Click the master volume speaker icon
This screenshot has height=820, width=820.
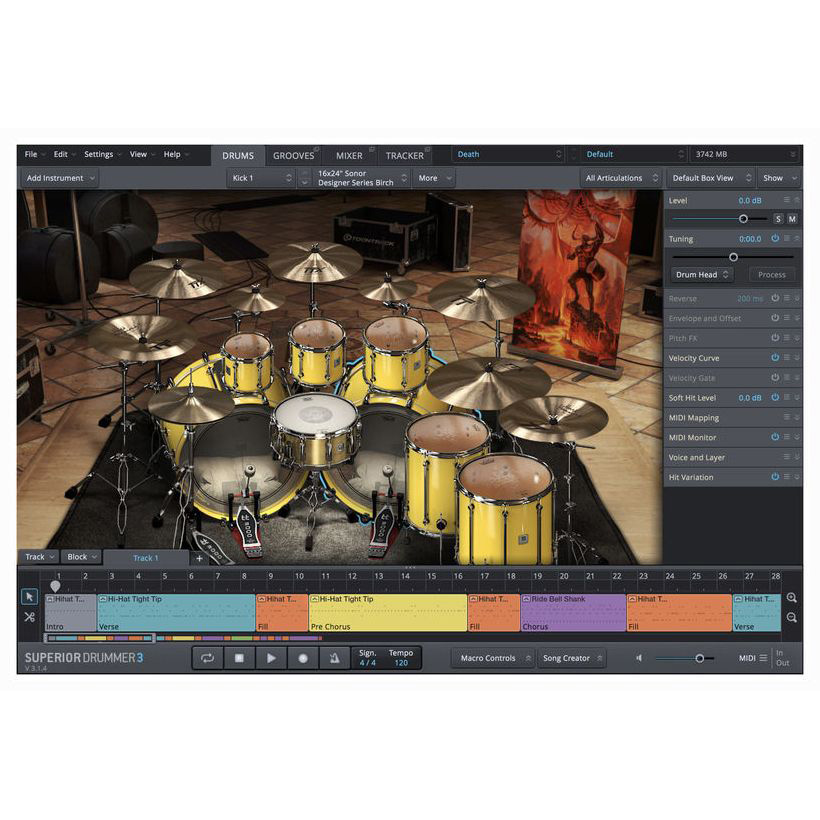[639, 658]
